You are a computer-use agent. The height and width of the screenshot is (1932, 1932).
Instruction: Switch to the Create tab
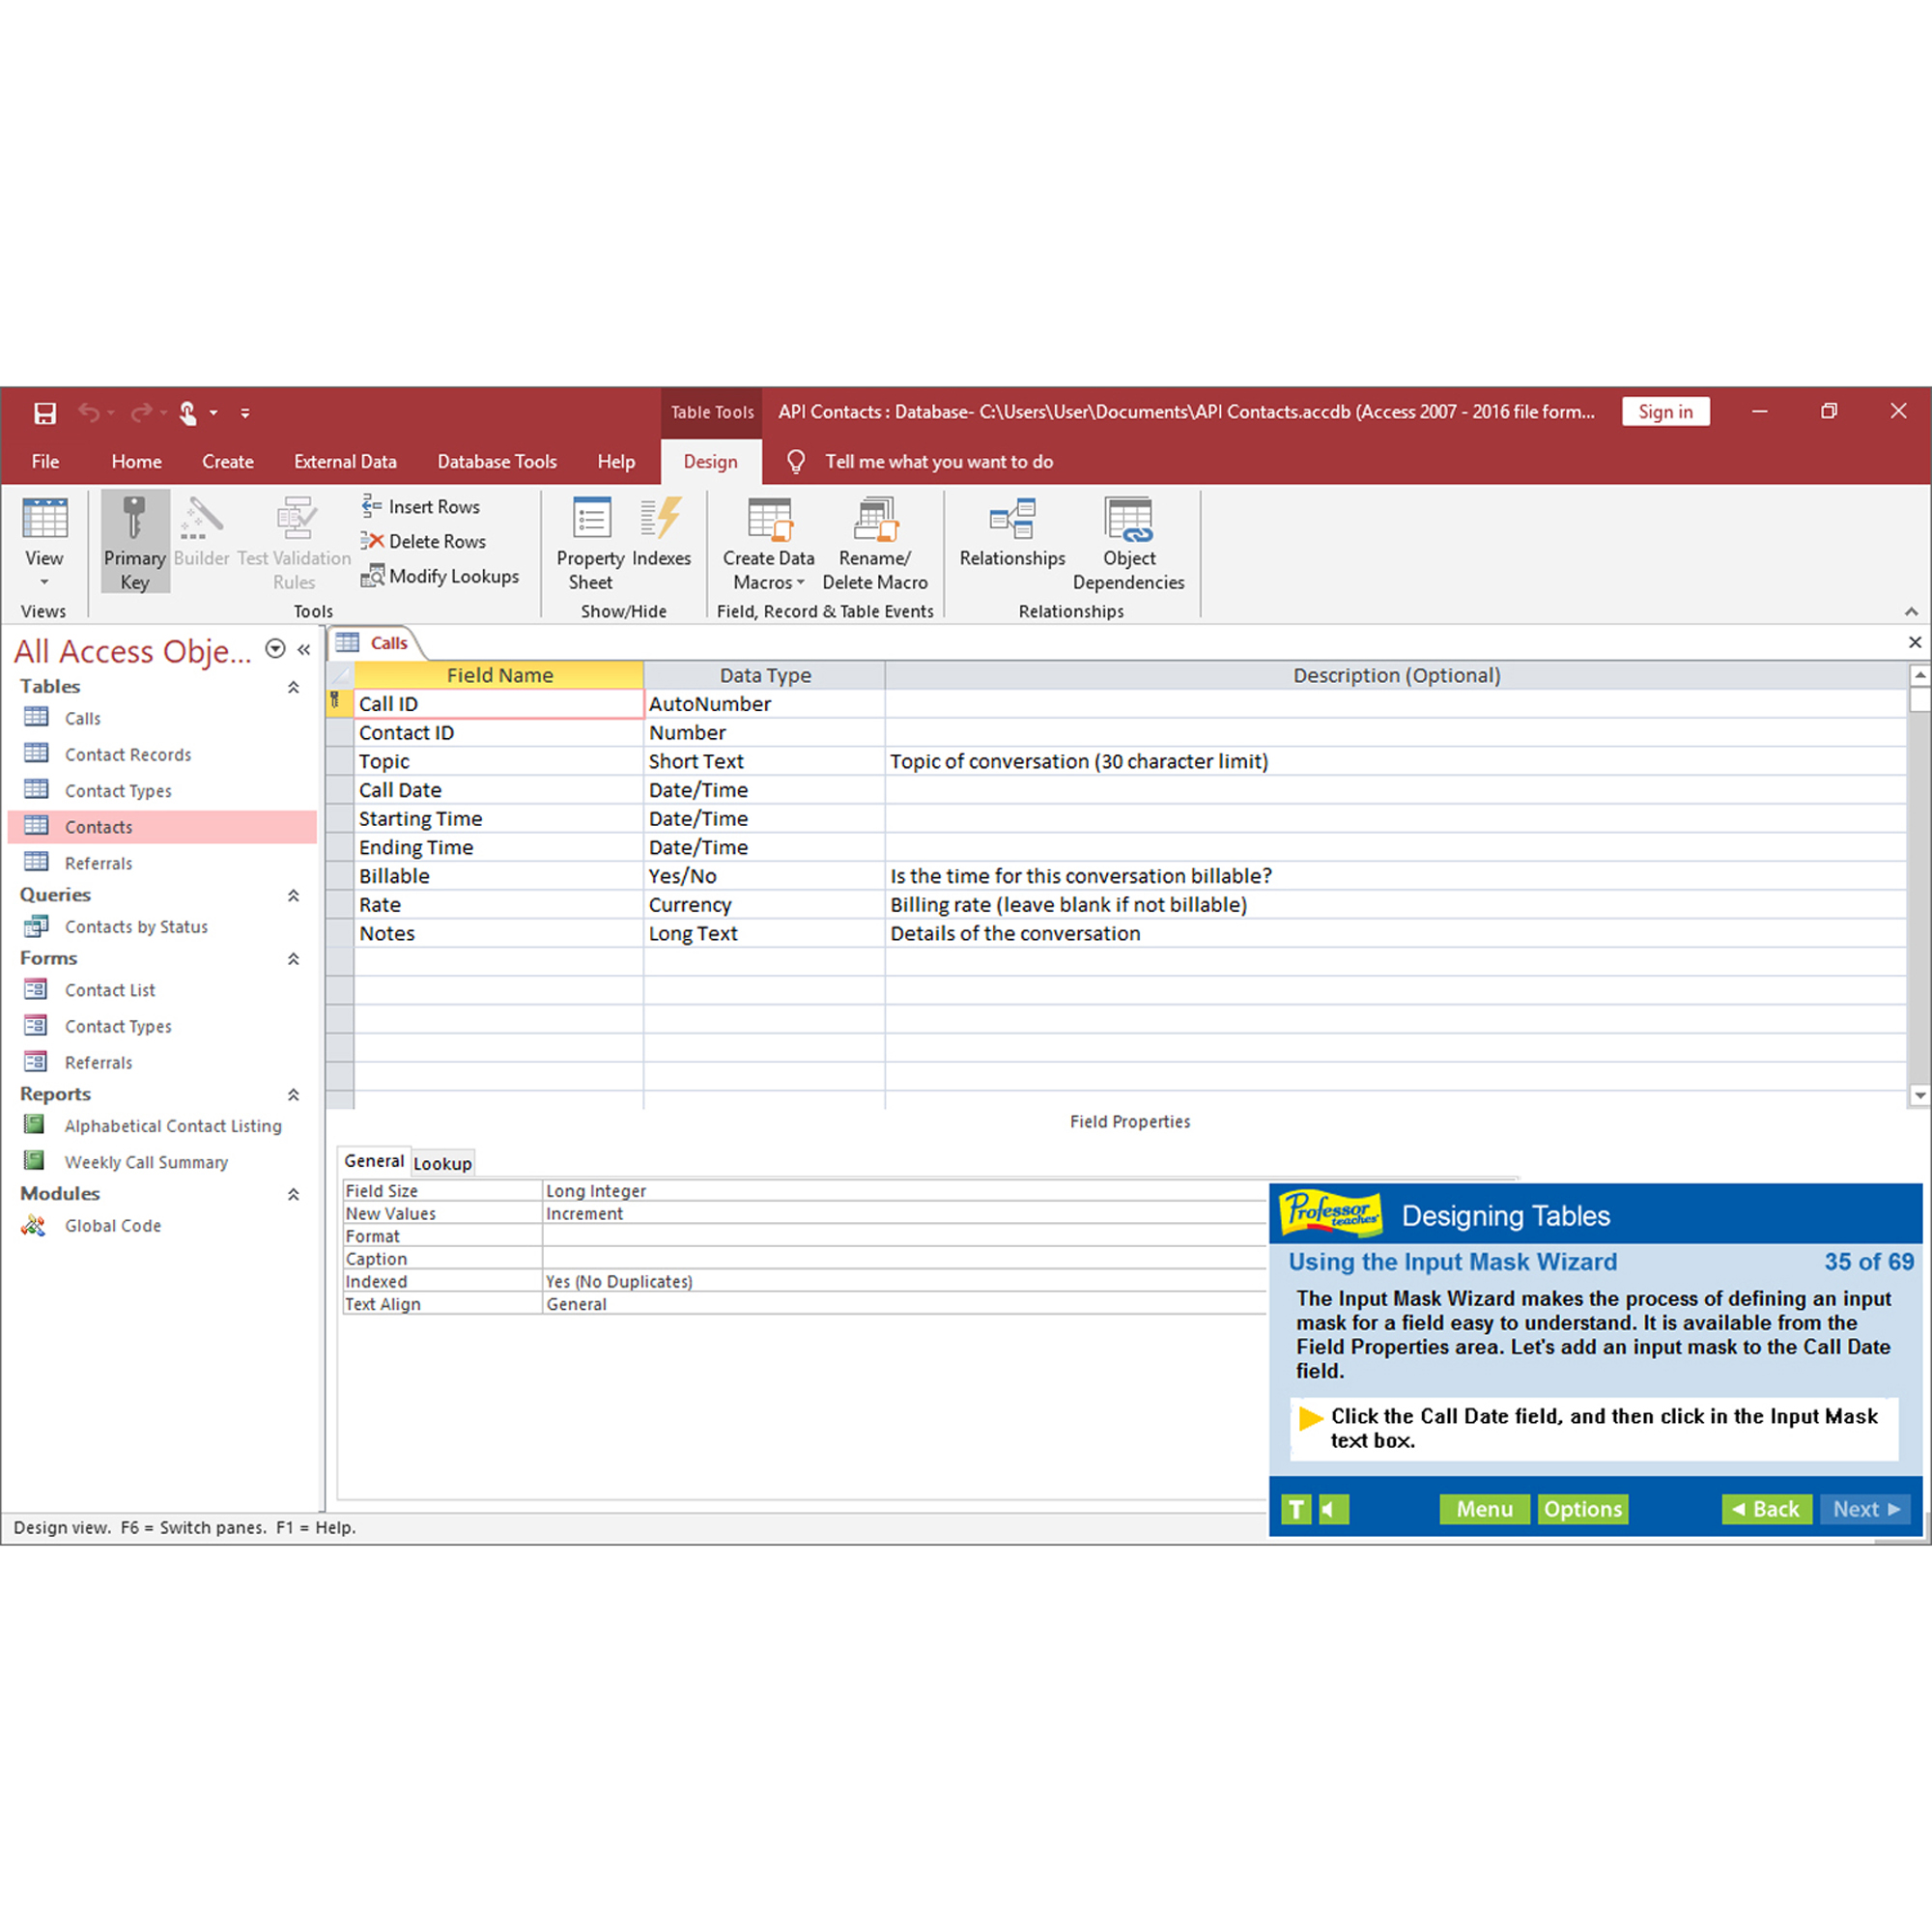(x=227, y=461)
